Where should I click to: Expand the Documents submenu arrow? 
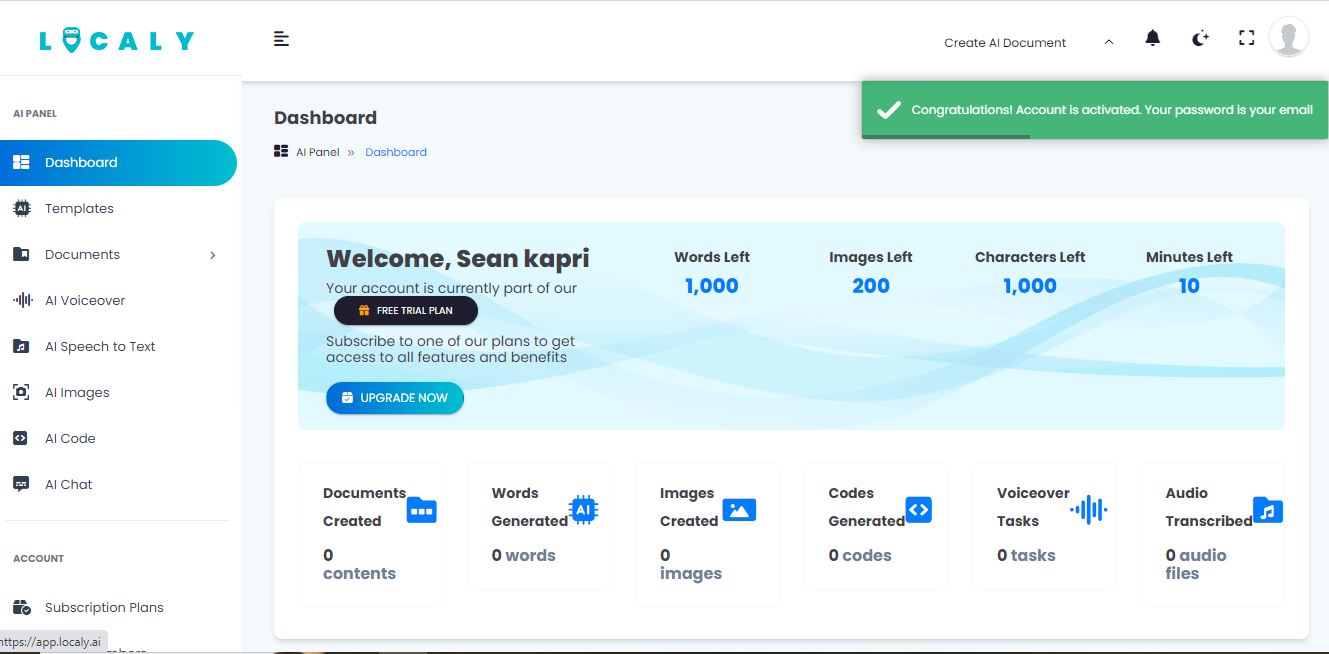pyautogui.click(x=212, y=256)
